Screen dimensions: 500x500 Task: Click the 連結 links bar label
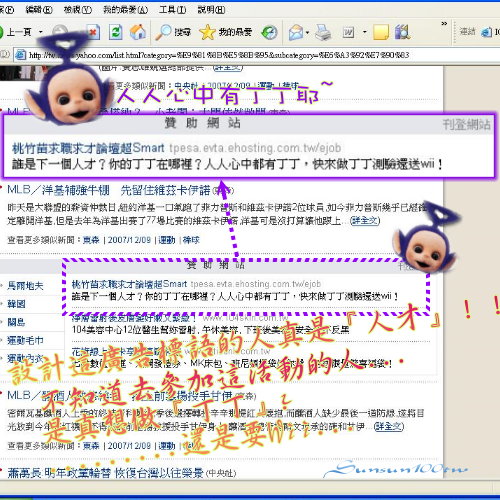pos(467,32)
